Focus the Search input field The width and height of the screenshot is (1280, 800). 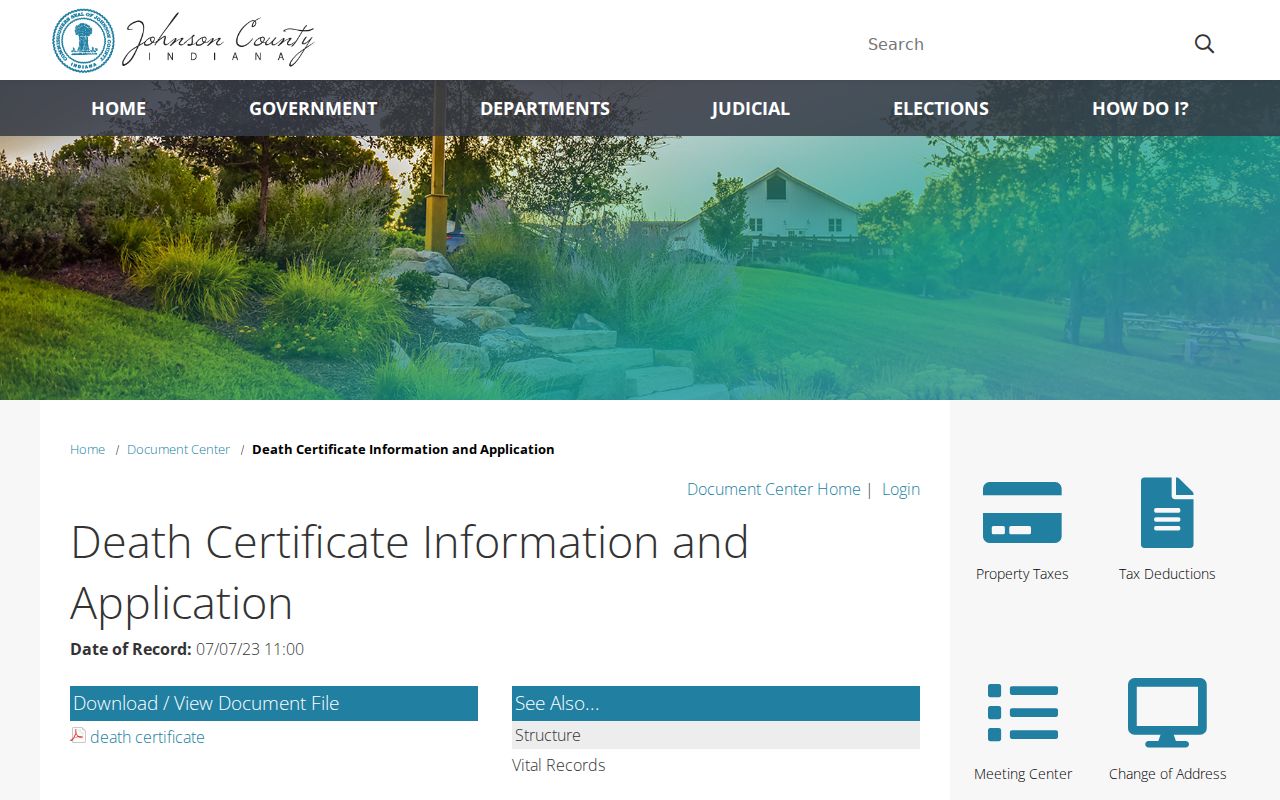coord(1020,44)
